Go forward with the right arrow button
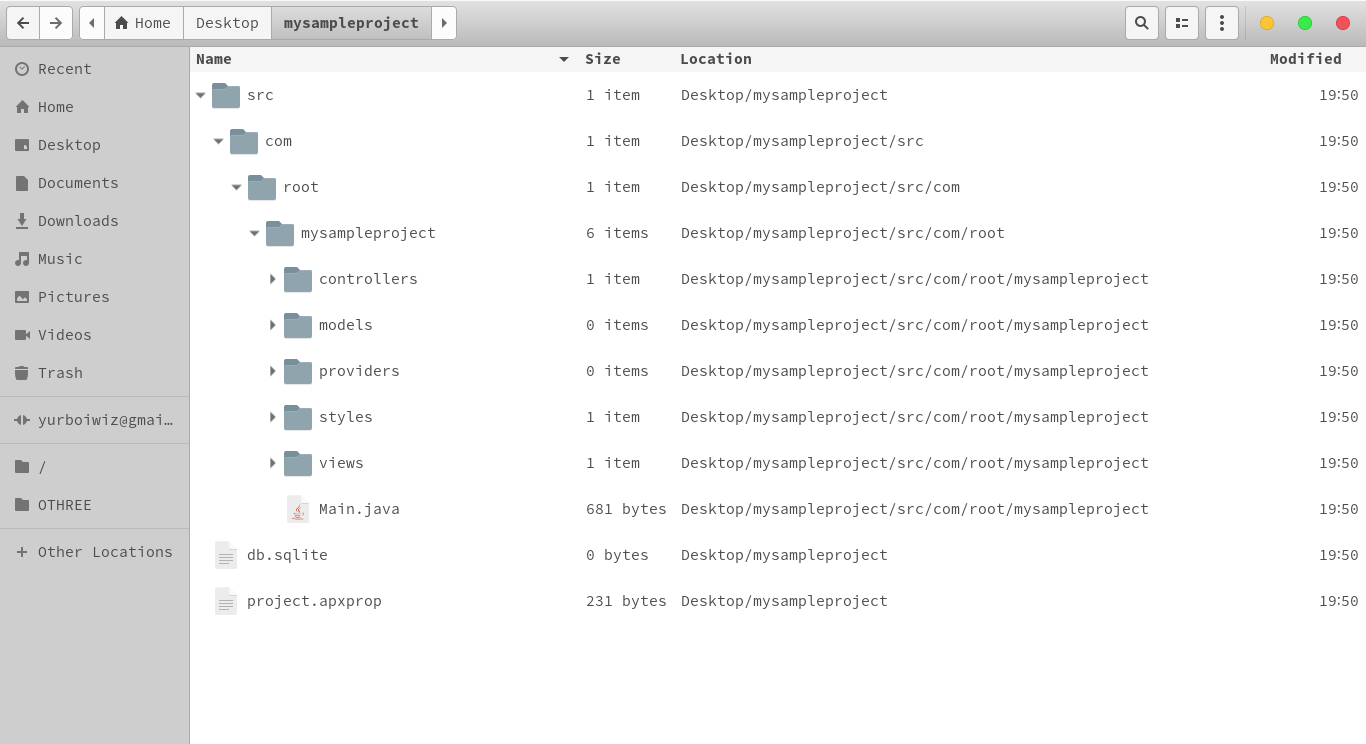This screenshot has width=1366, height=744. point(56,23)
